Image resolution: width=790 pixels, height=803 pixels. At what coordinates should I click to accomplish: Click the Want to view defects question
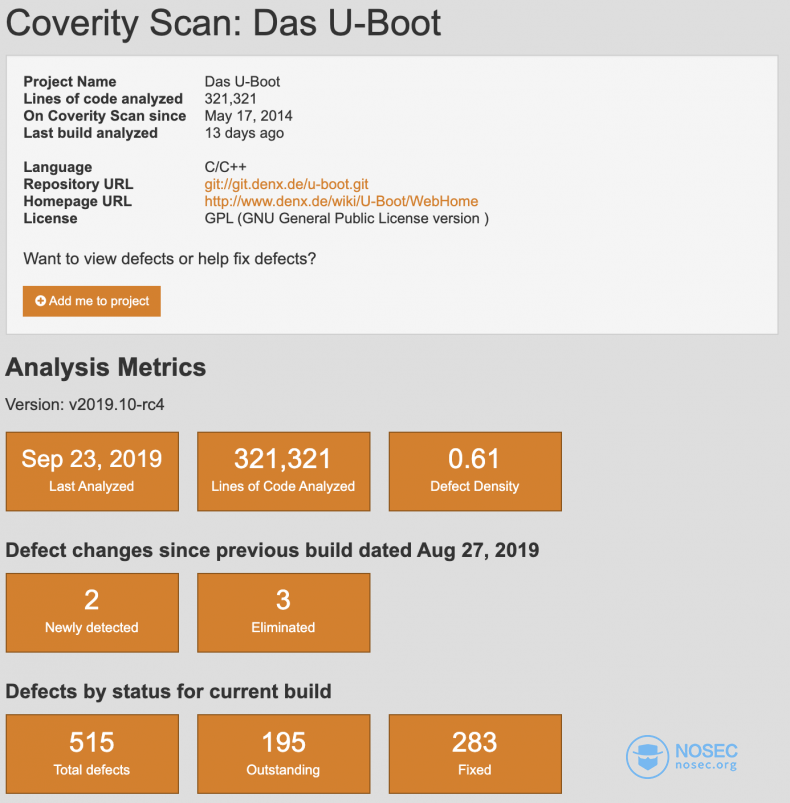coord(169,259)
